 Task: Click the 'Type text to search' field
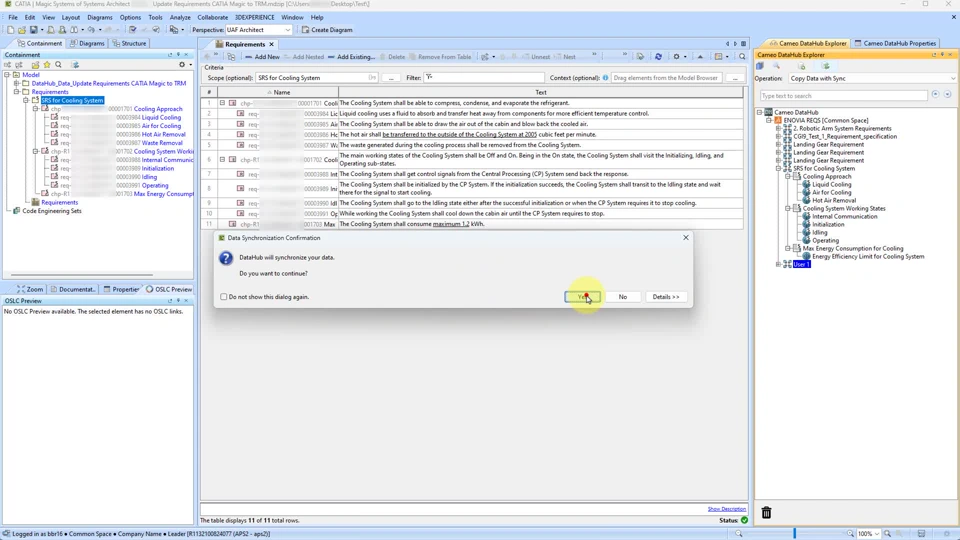point(843,96)
